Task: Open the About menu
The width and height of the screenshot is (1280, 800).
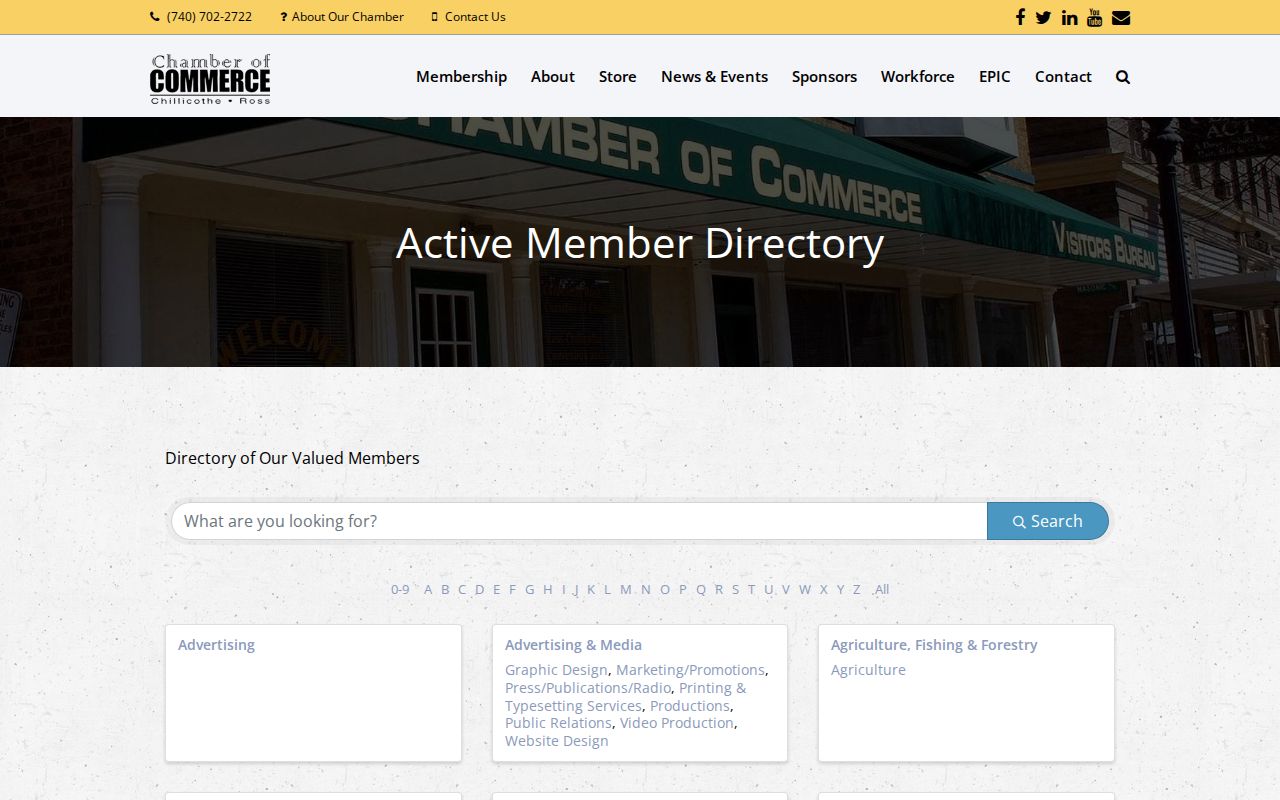Action: [553, 77]
